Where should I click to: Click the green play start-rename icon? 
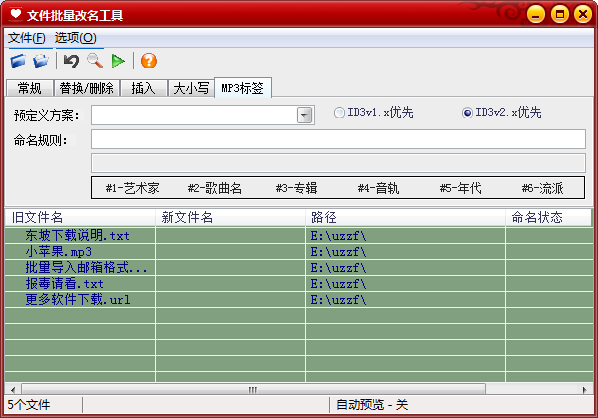[x=118, y=61]
